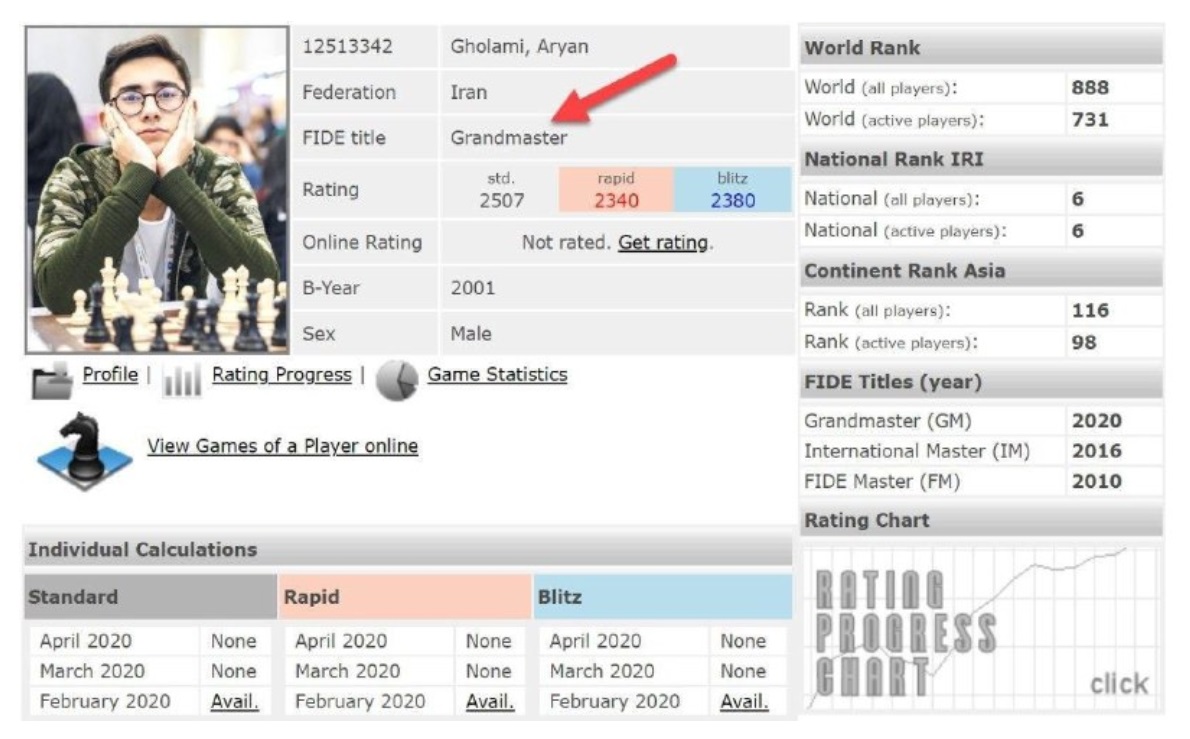Click the name Gholami, Aryan
This screenshot has height=739, width=1190.
[519, 47]
